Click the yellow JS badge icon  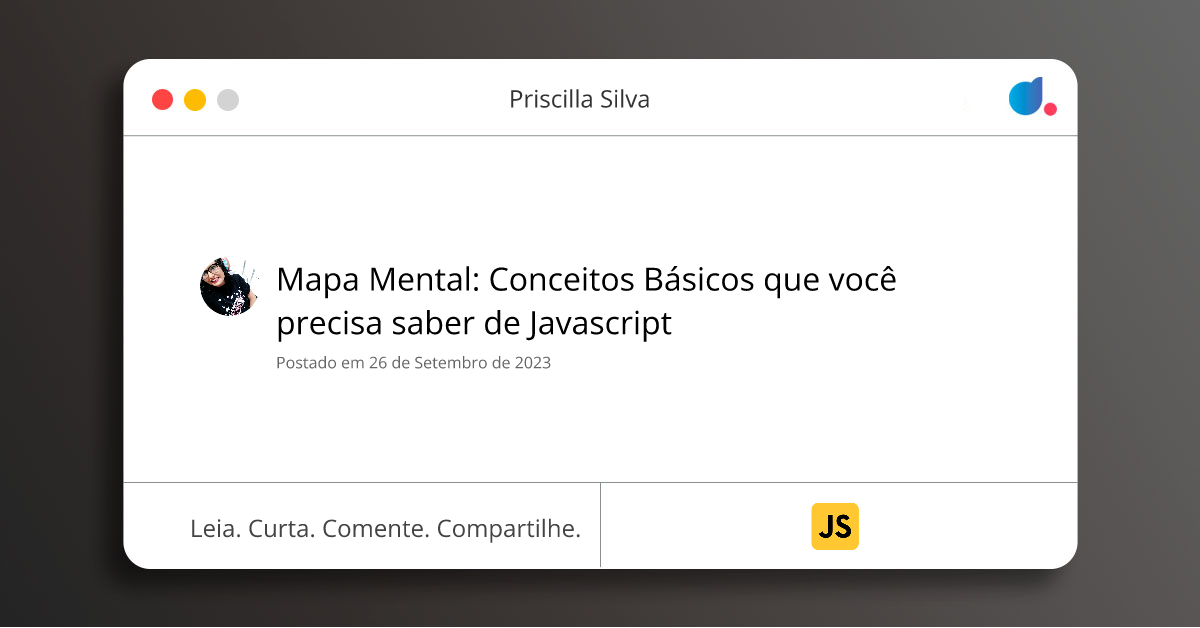click(x=835, y=526)
